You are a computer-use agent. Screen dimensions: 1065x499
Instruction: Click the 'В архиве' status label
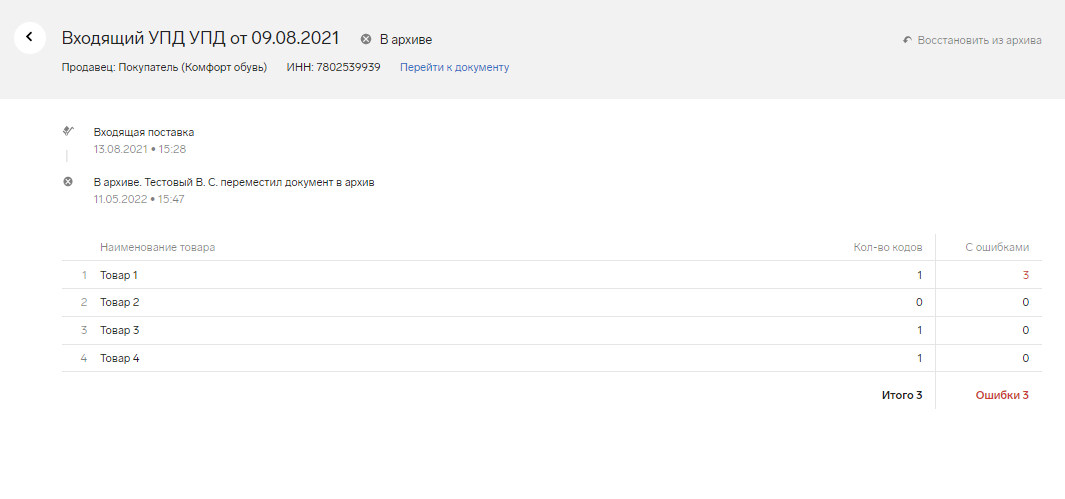(405, 39)
